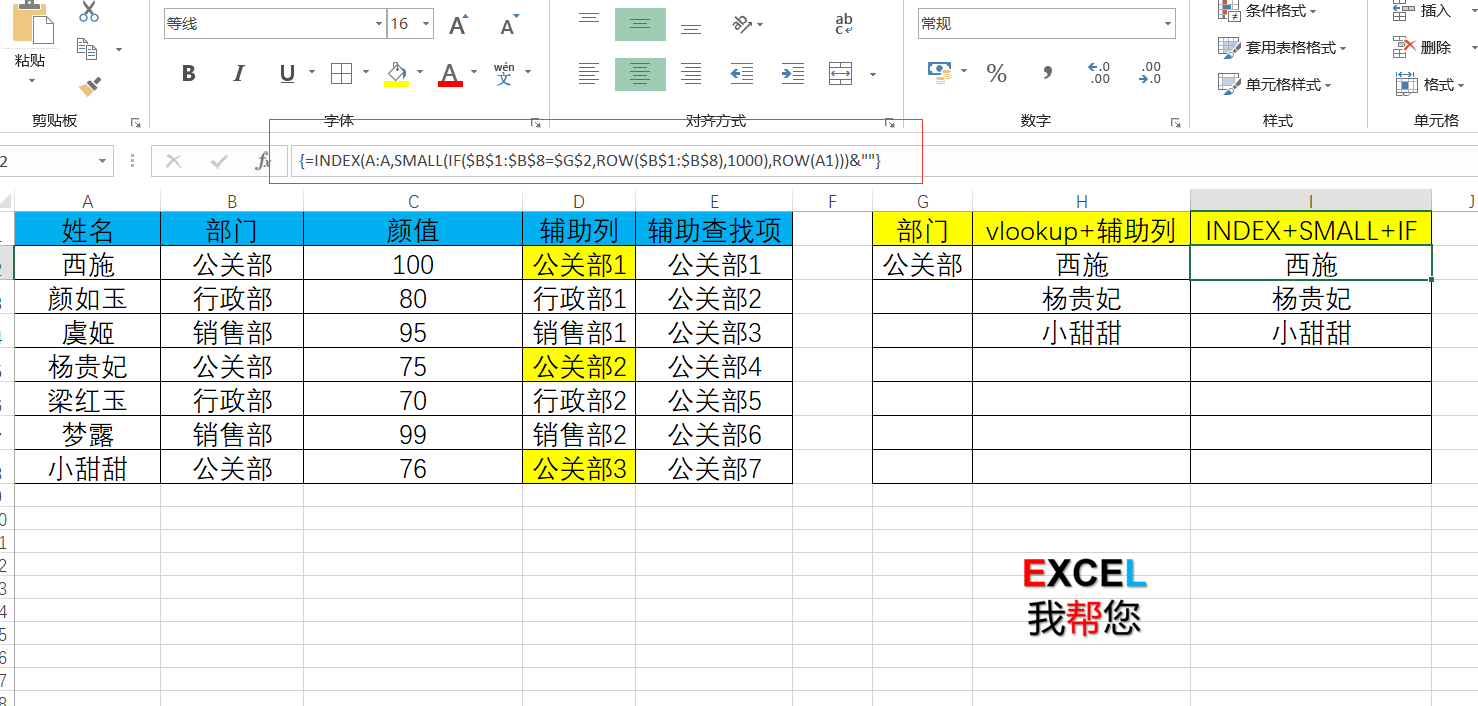
Task: Select cell with value 99
Action: coord(413,434)
